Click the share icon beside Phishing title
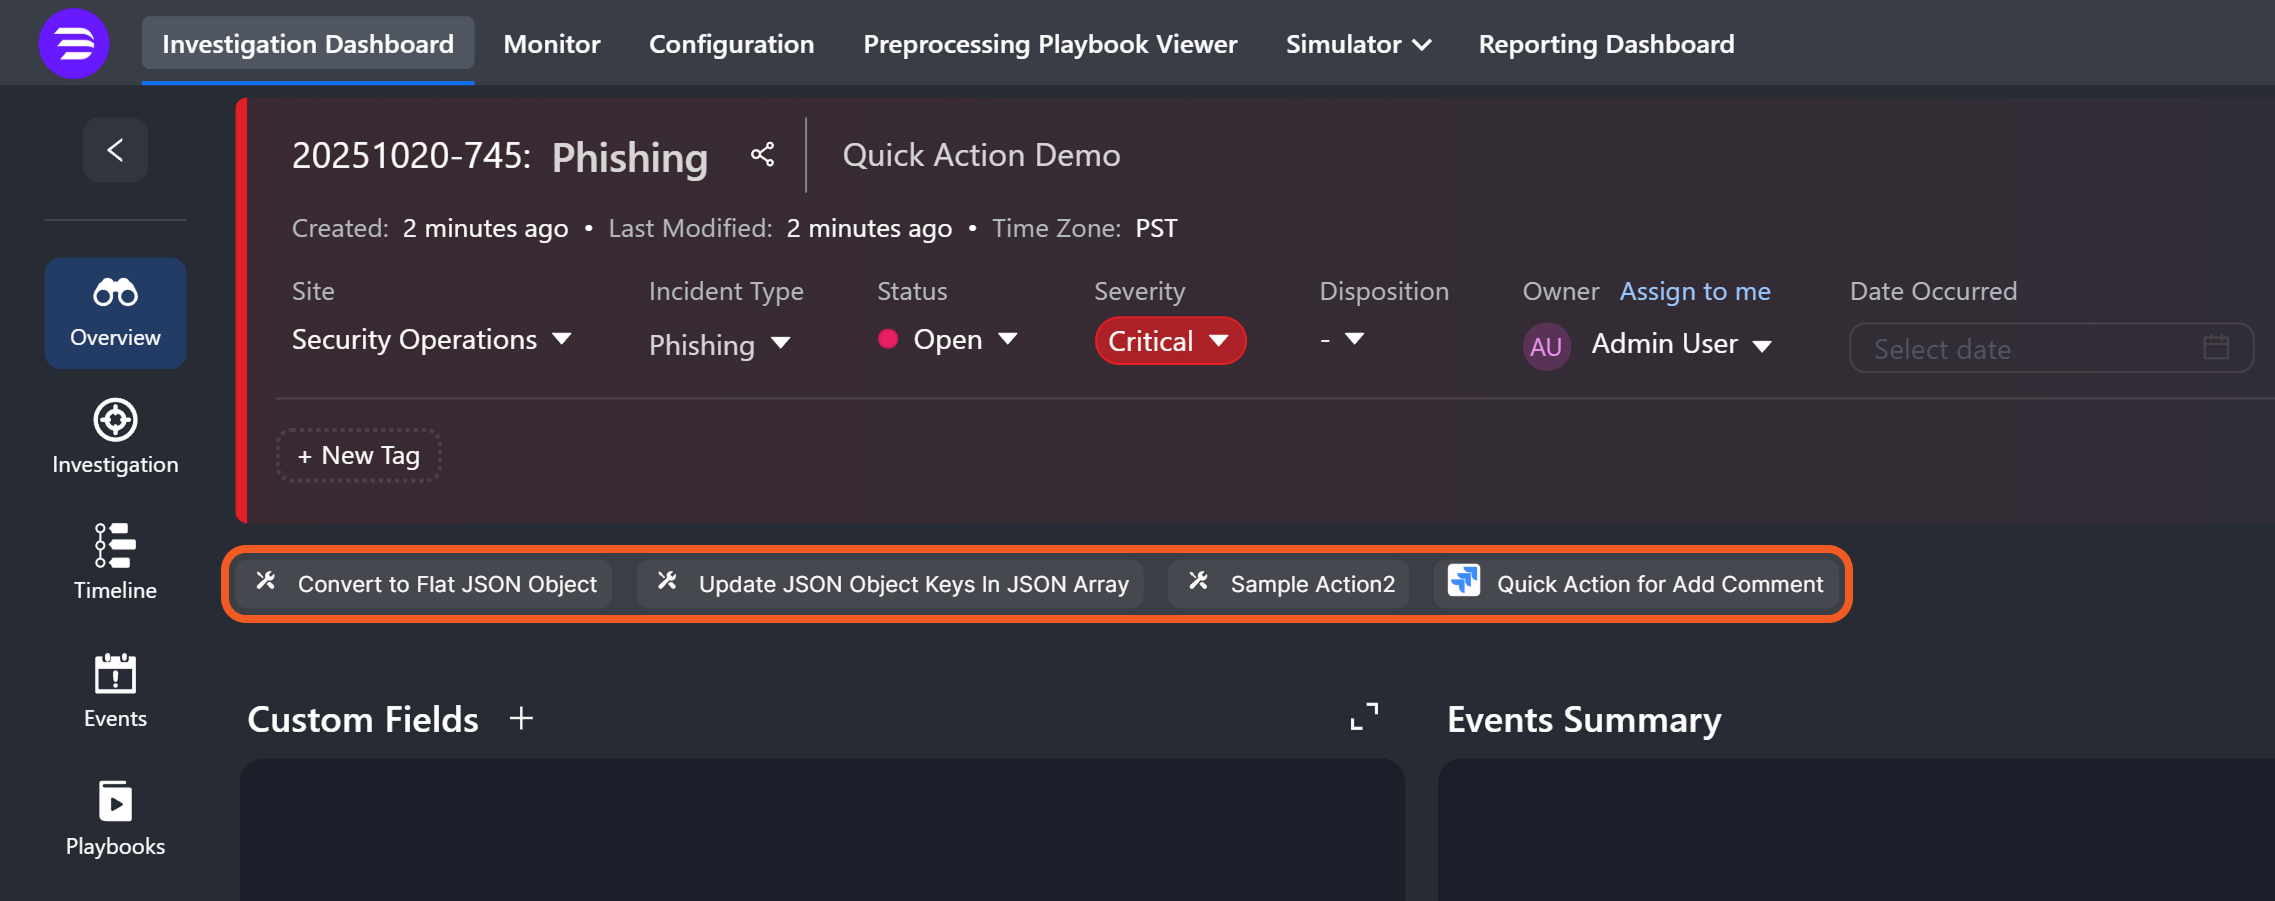Screen dimensions: 2275x901 tap(762, 155)
